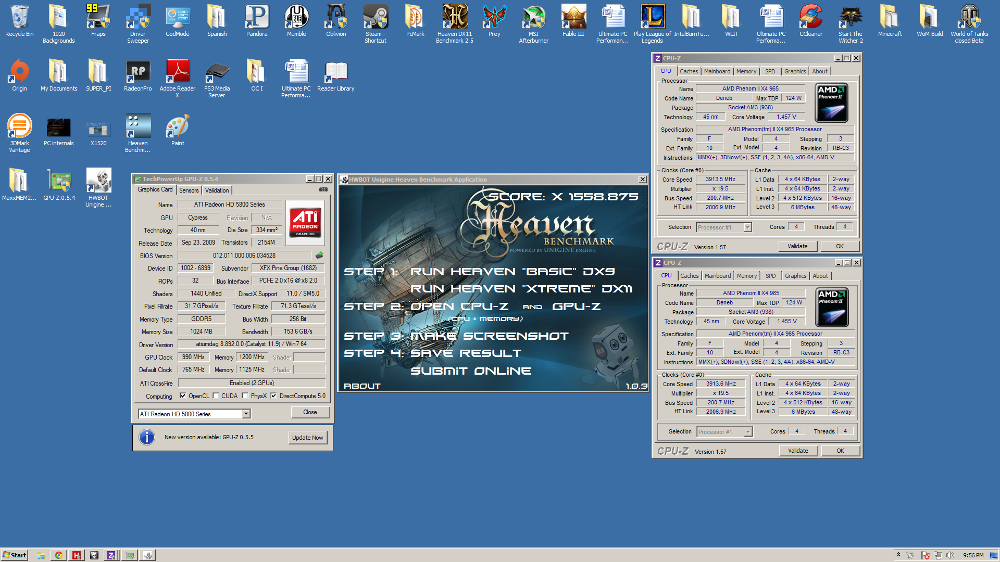Click OK in the lower CPU-Z window

click(840, 451)
